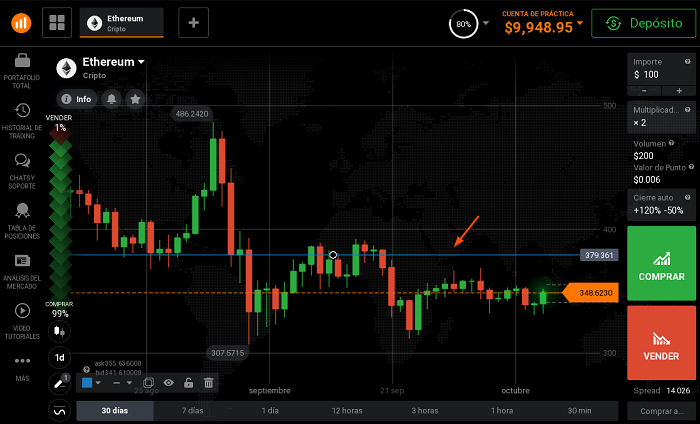Open Portafolio Total briefcase icon
The image size is (700, 424).
coord(22,60)
